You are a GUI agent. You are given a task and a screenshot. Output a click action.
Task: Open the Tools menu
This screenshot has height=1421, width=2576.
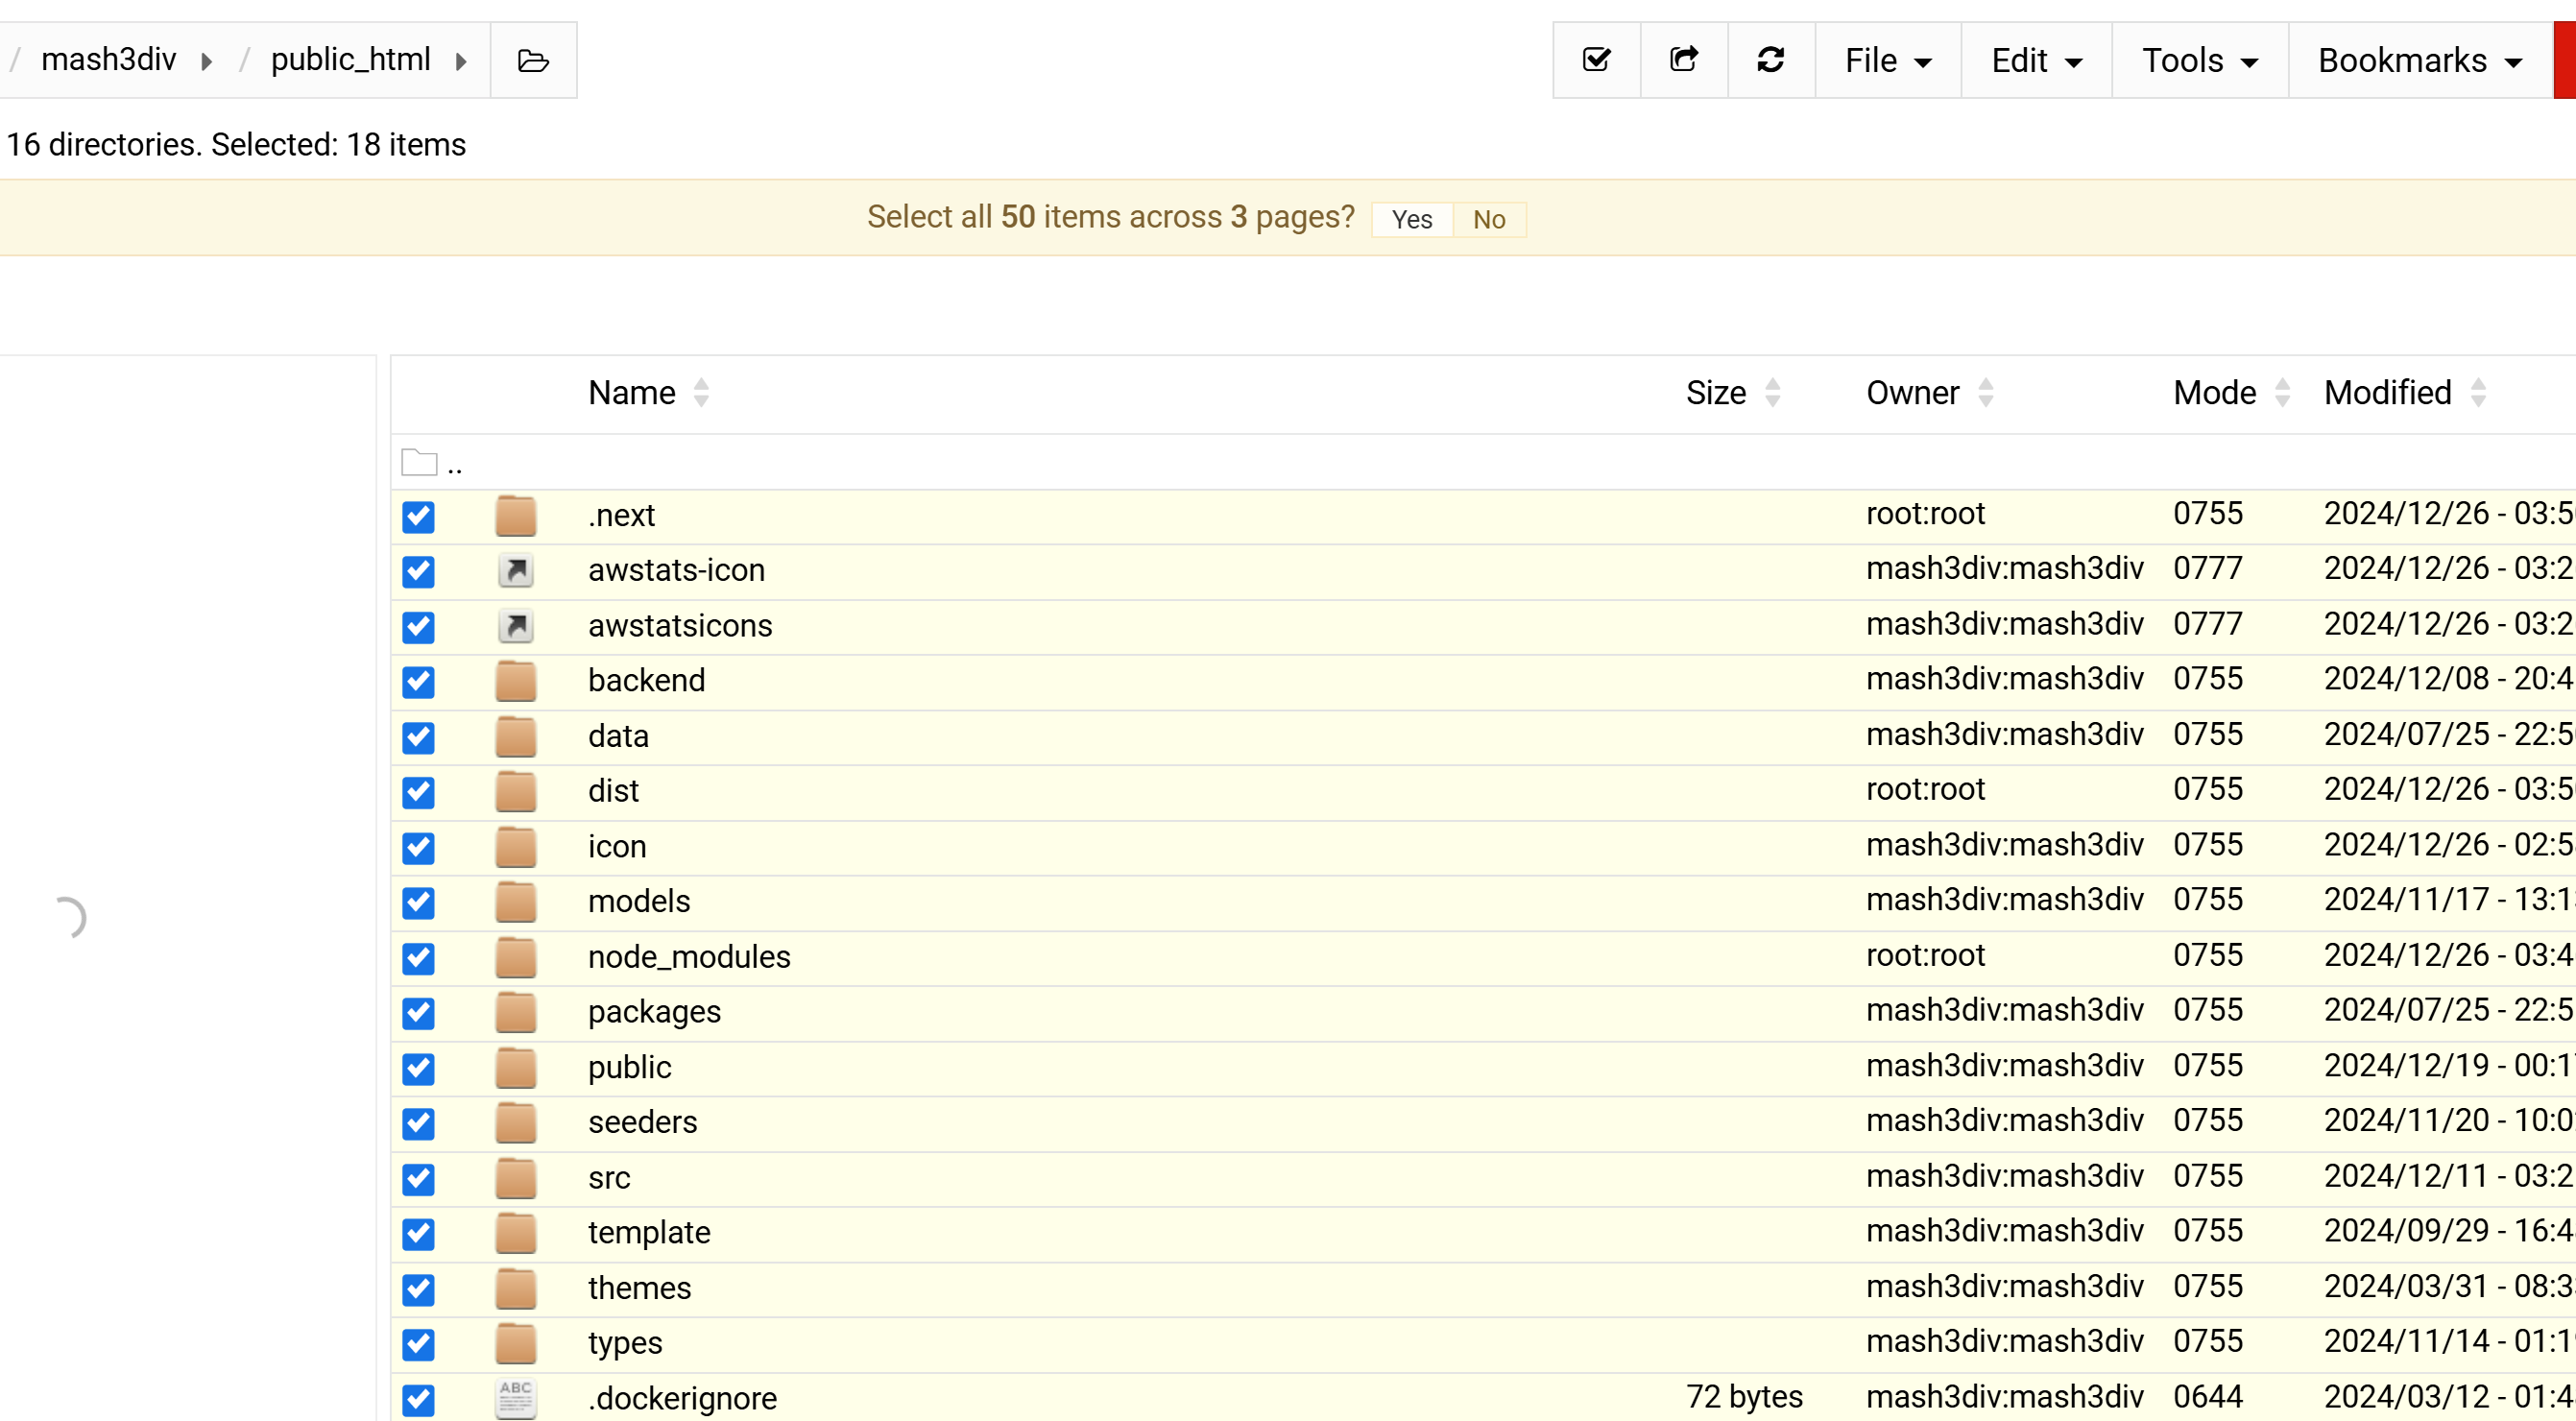(x=2200, y=60)
